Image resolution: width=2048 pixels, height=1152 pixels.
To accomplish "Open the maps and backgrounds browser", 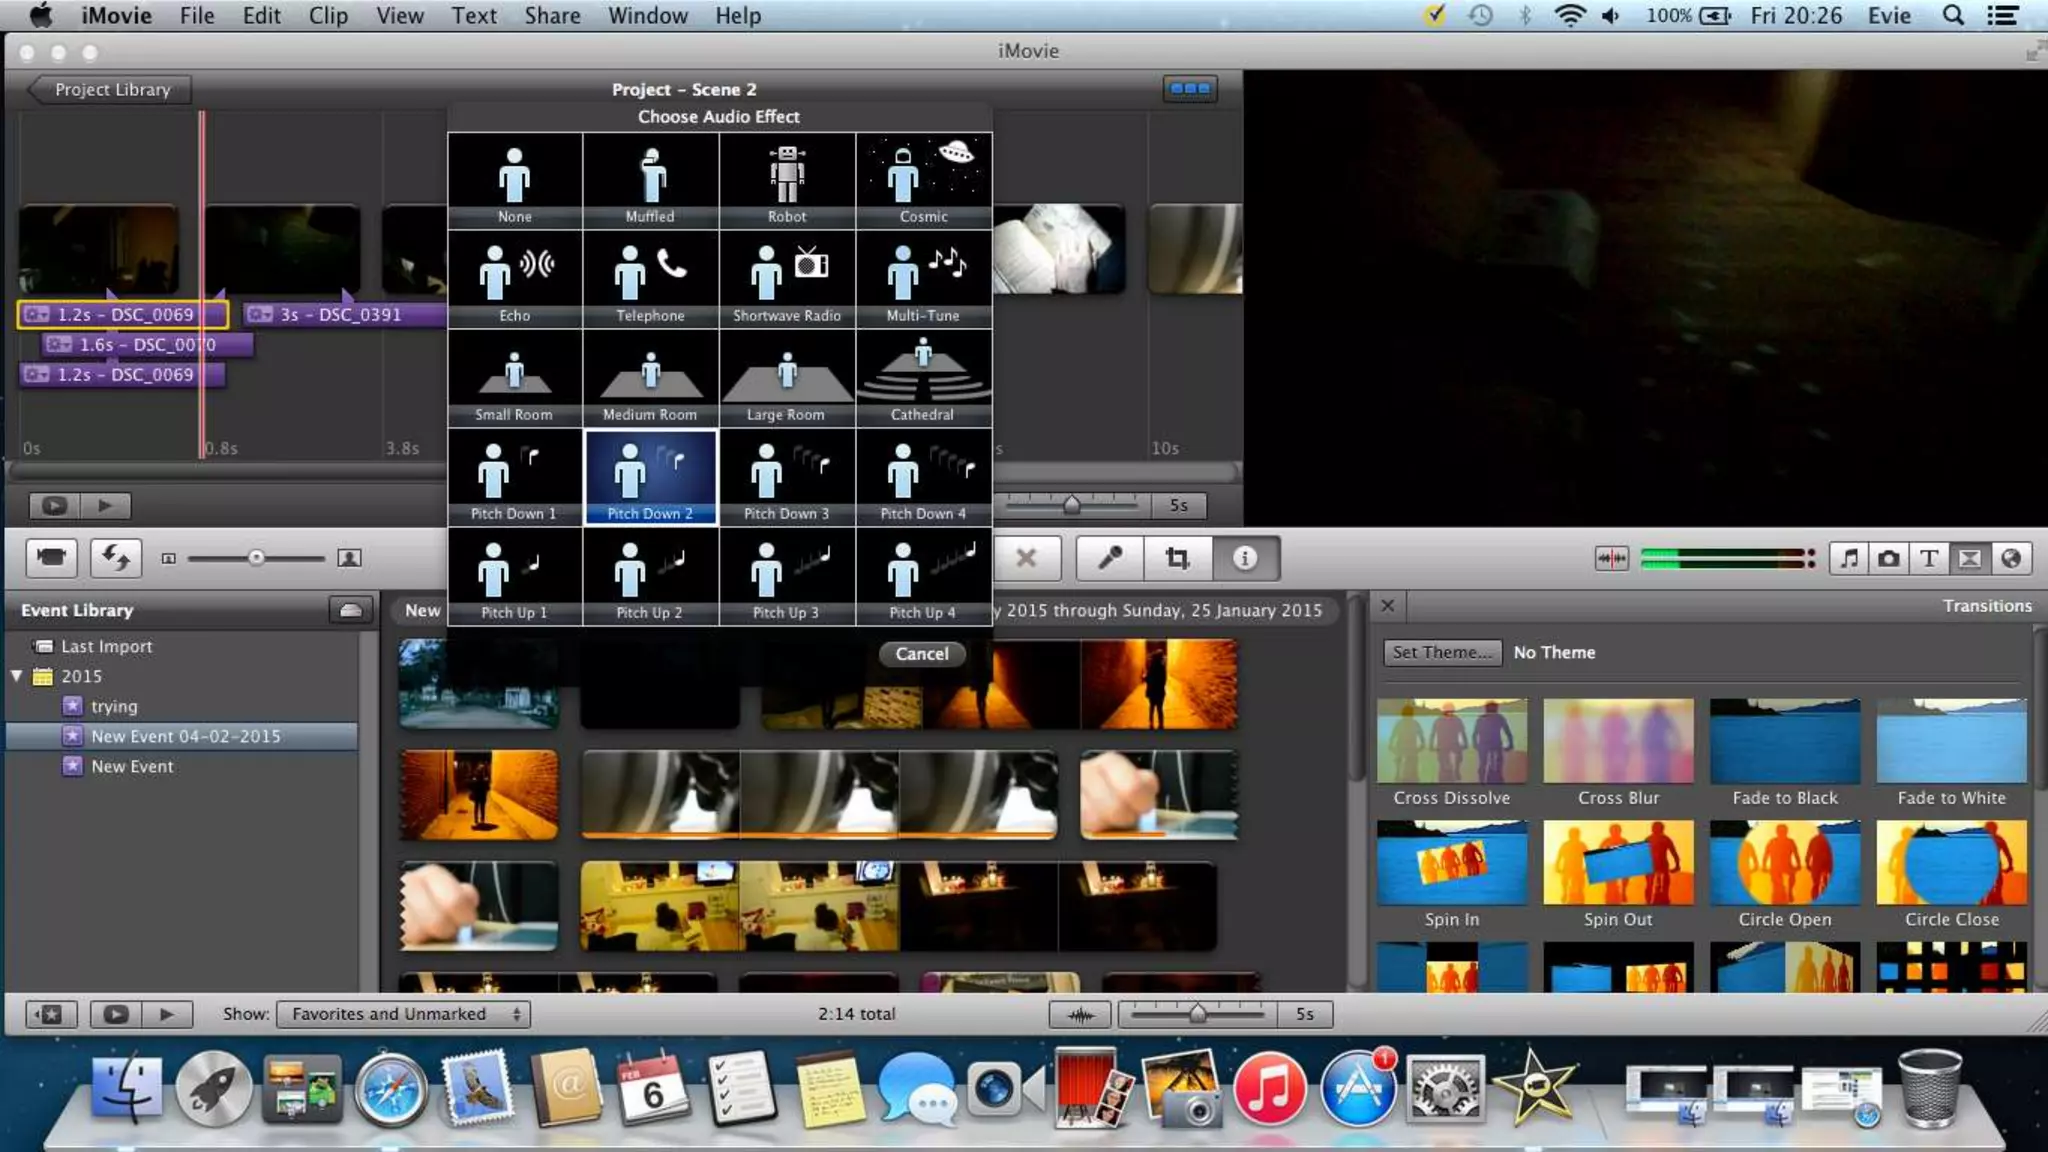I will (x=2010, y=558).
